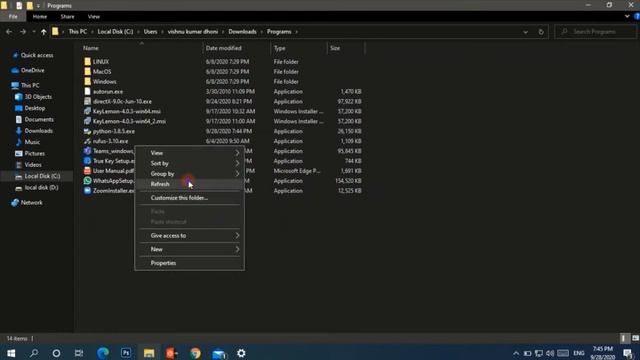Switch to the View ribbon tab

(x=93, y=17)
